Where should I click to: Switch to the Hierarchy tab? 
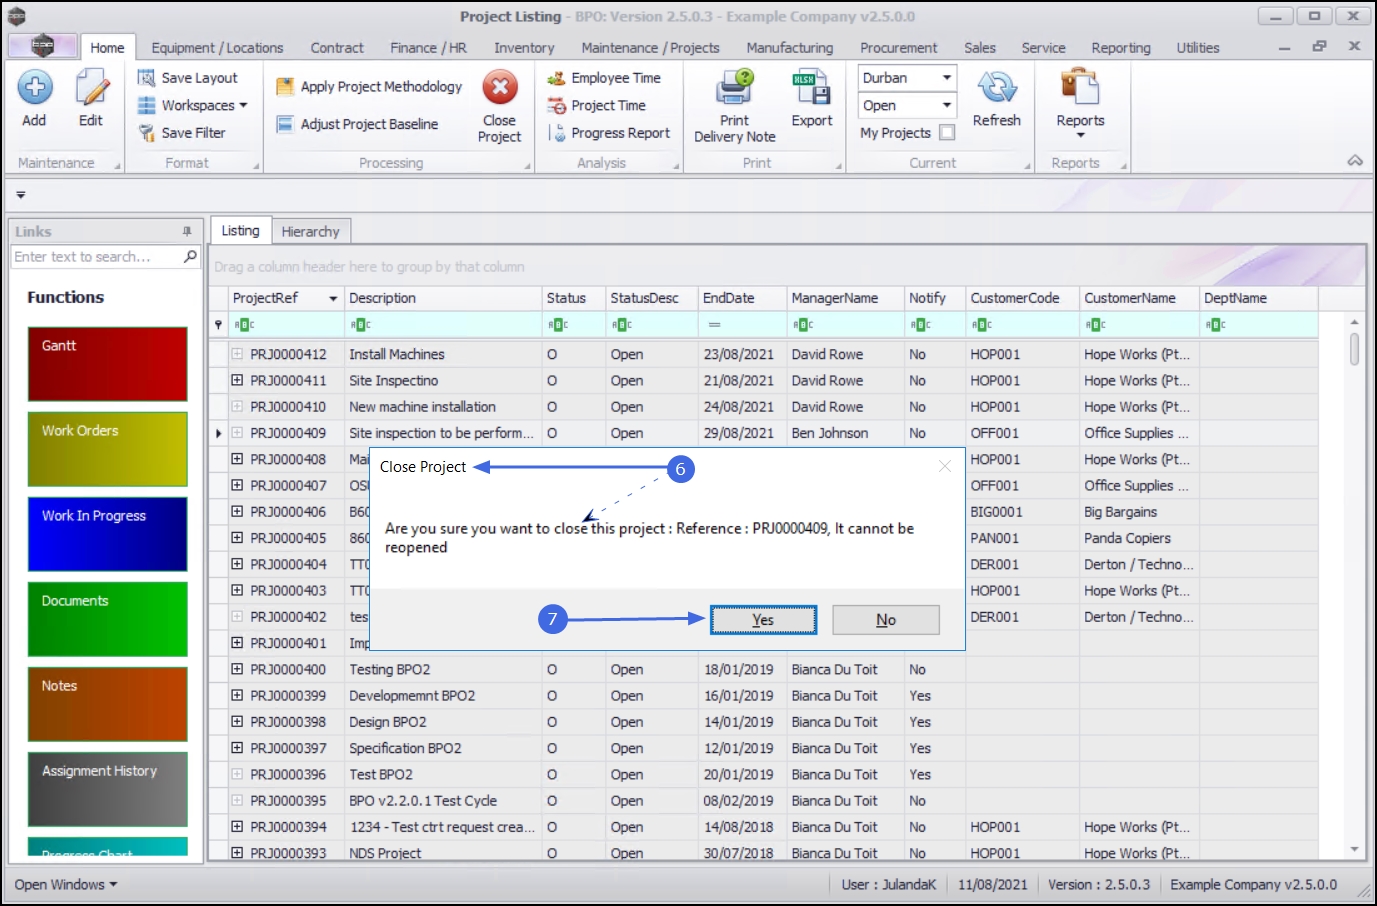coord(310,231)
